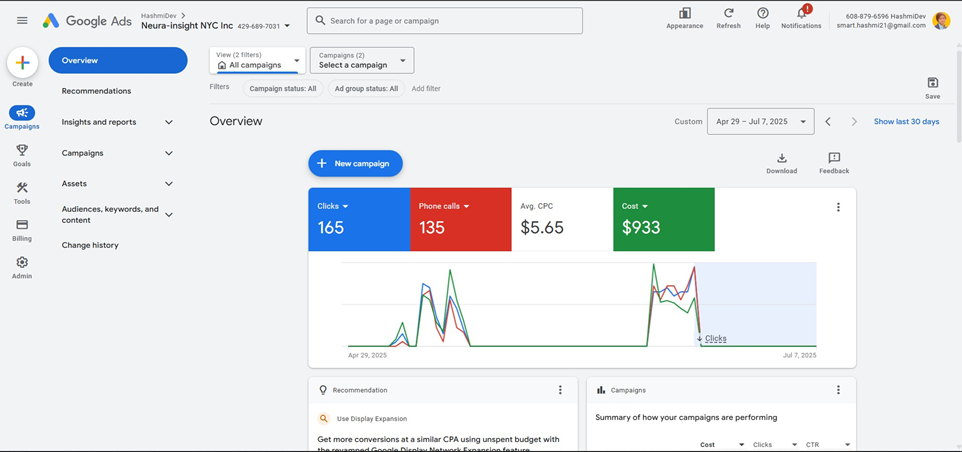Open Tools wrench icon
This screenshot has height=452, width=962.
(x=22, y=188)
